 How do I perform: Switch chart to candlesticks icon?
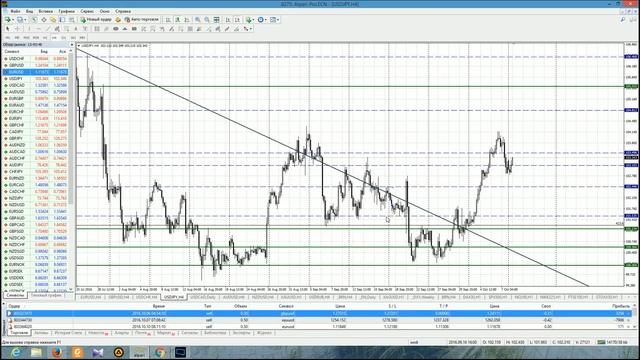(x=178, y=19)
